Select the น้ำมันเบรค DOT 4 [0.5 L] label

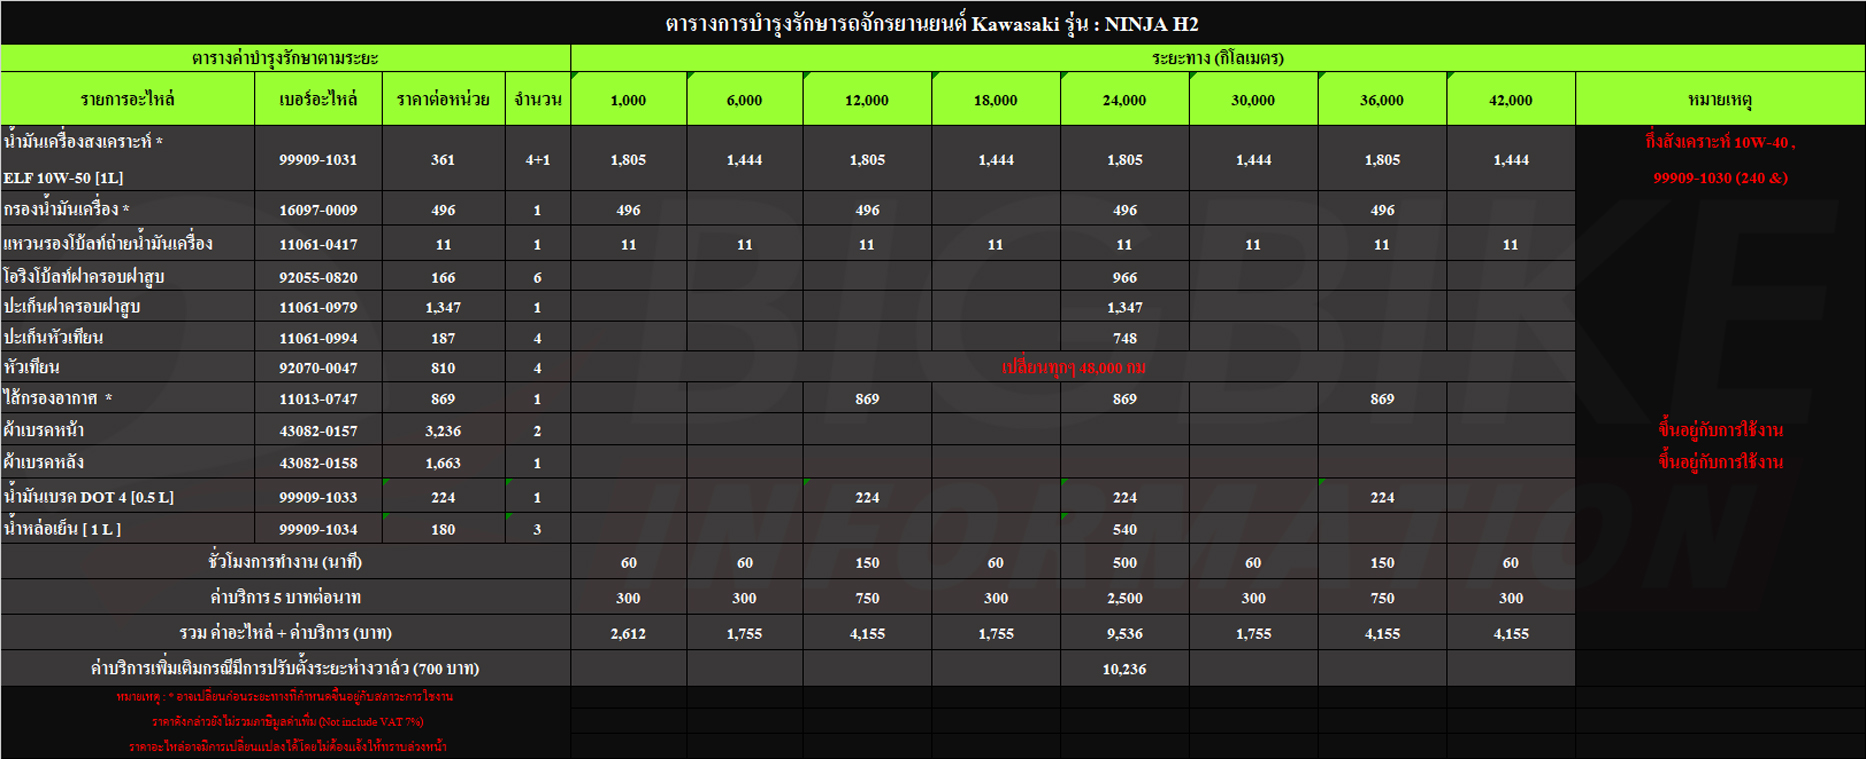tap(89, 496)
